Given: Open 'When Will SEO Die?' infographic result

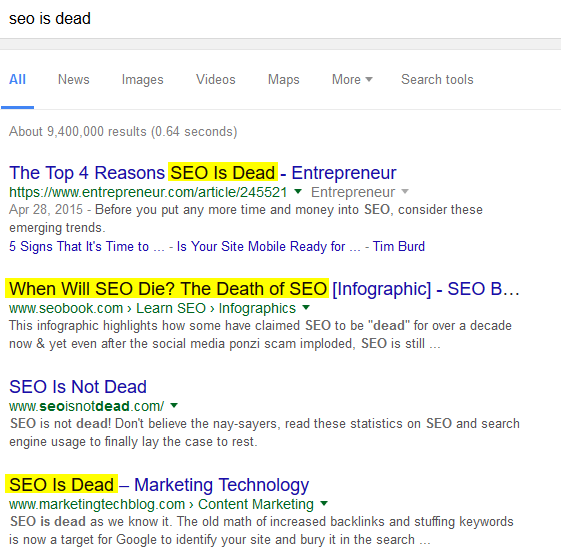Looking at the screenshot, I should pos(264,289).
